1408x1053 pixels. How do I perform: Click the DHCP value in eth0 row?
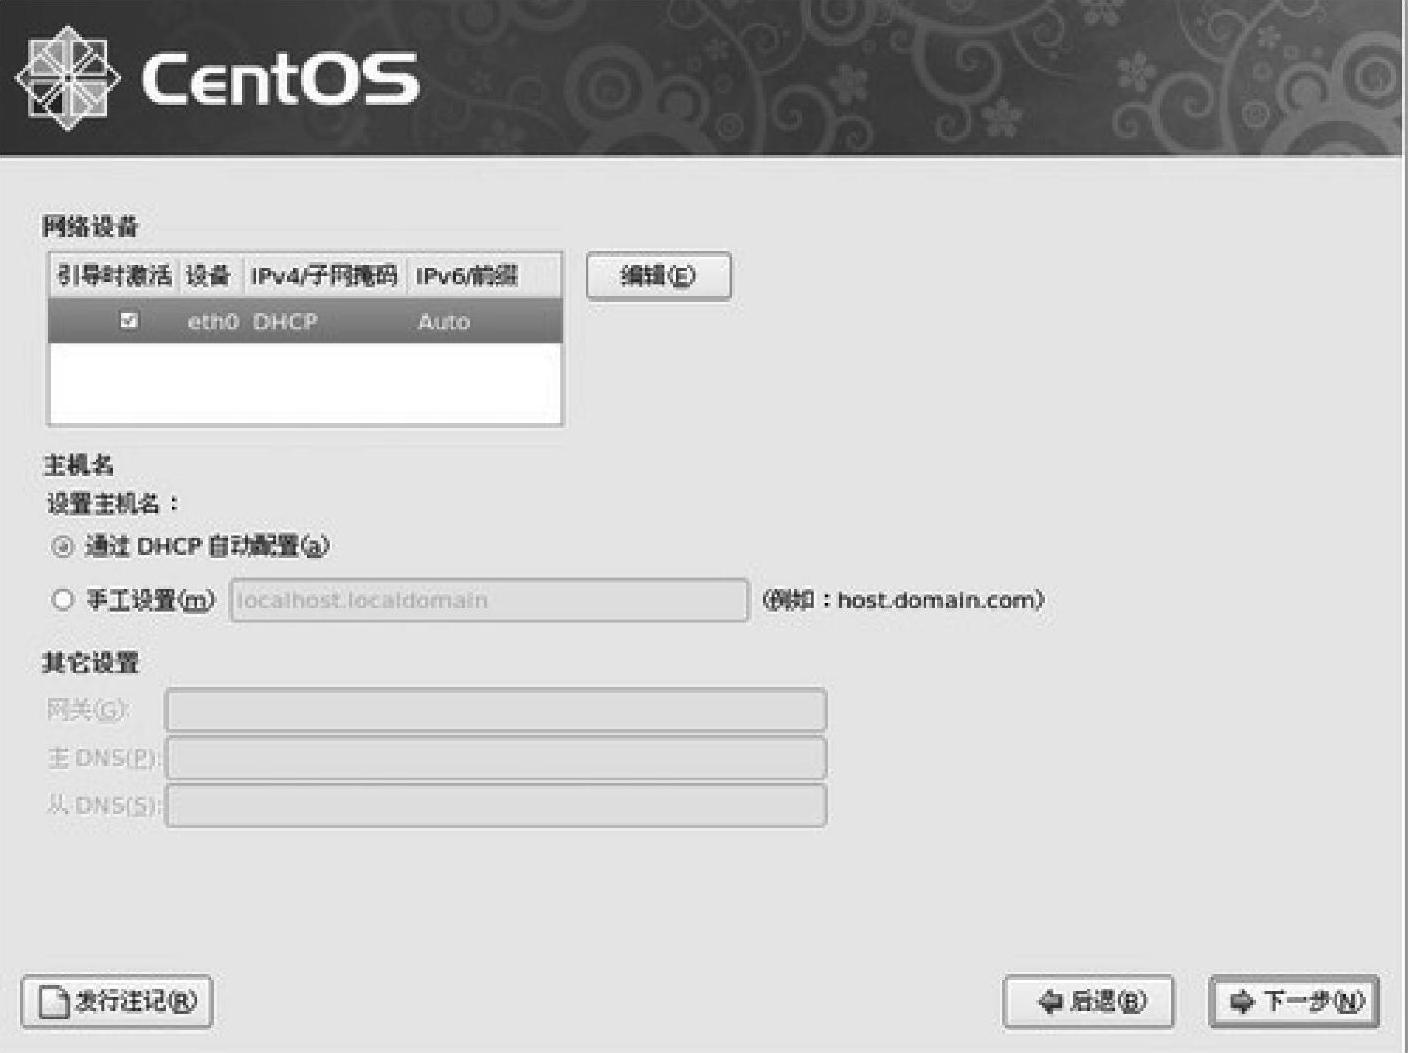click(x=285, y=321)
